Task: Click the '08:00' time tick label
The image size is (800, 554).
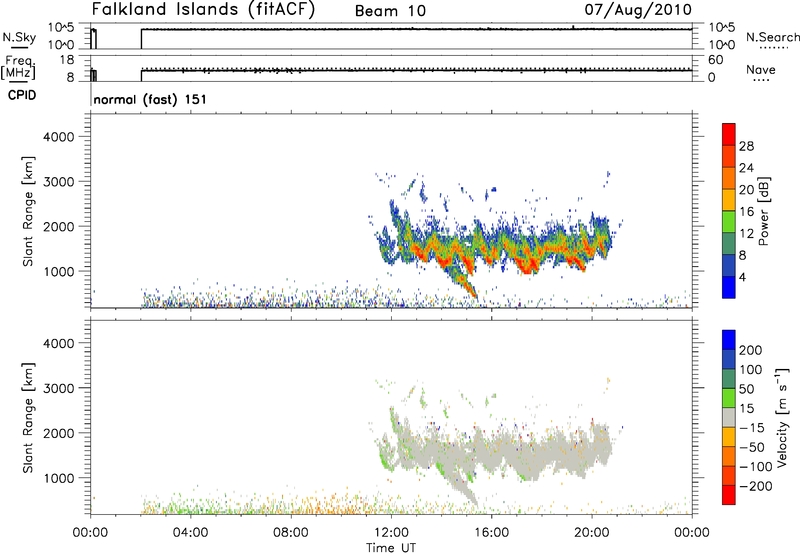Action: tap(291, 533)
